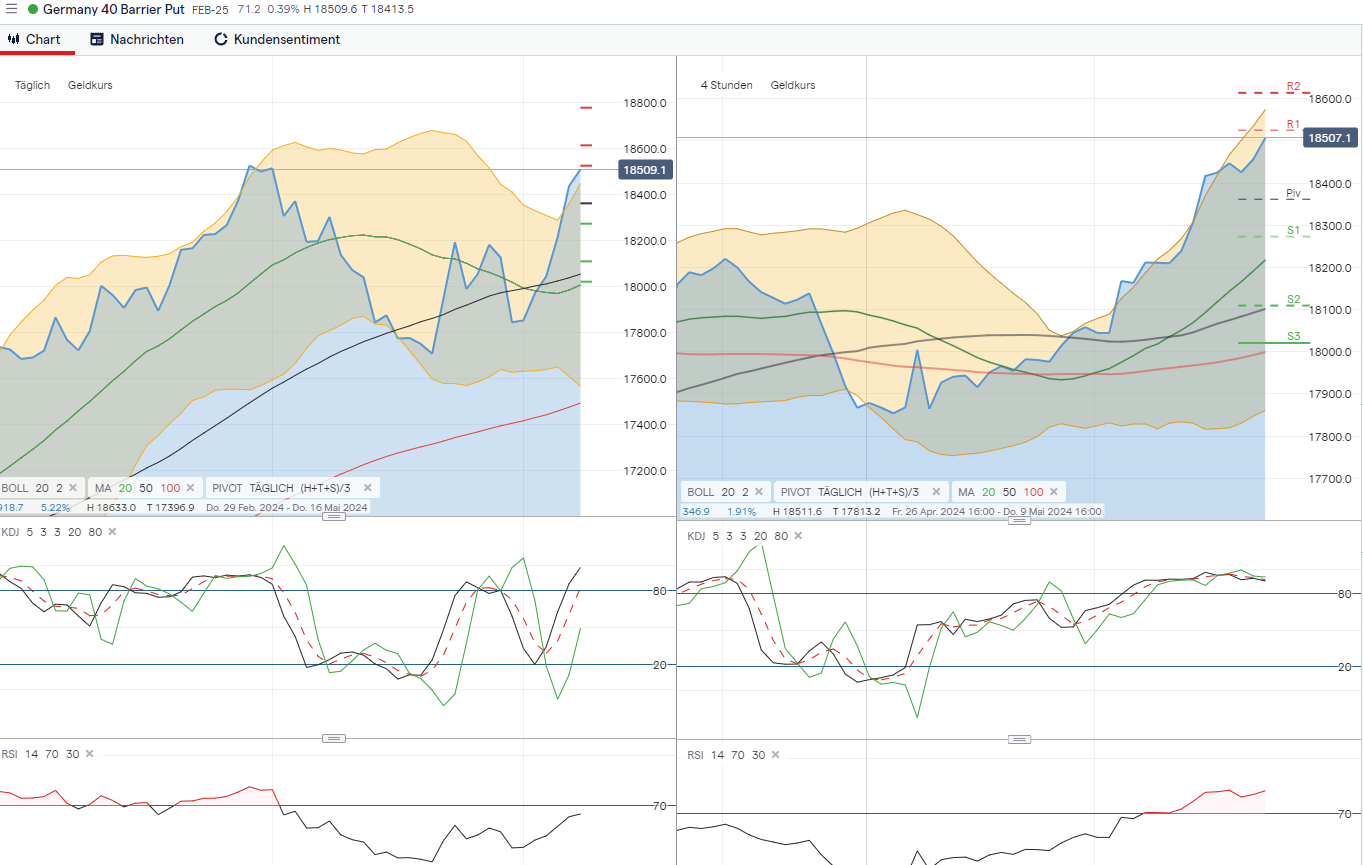Screen dimensions: 1363x865
Task: Click the KDJ 5 3 3 label on daily chart
Action: [x=51, y=532]
